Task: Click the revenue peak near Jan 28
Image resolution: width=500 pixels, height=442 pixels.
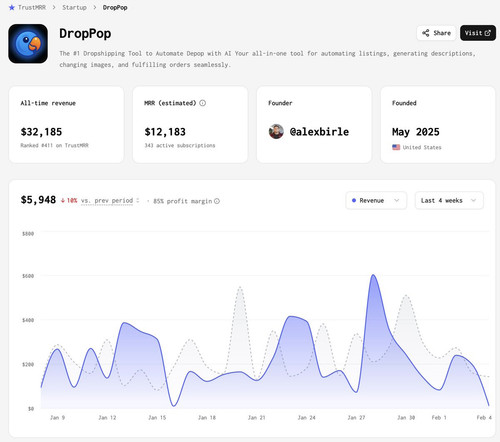Action: click(x=373, y=275)
